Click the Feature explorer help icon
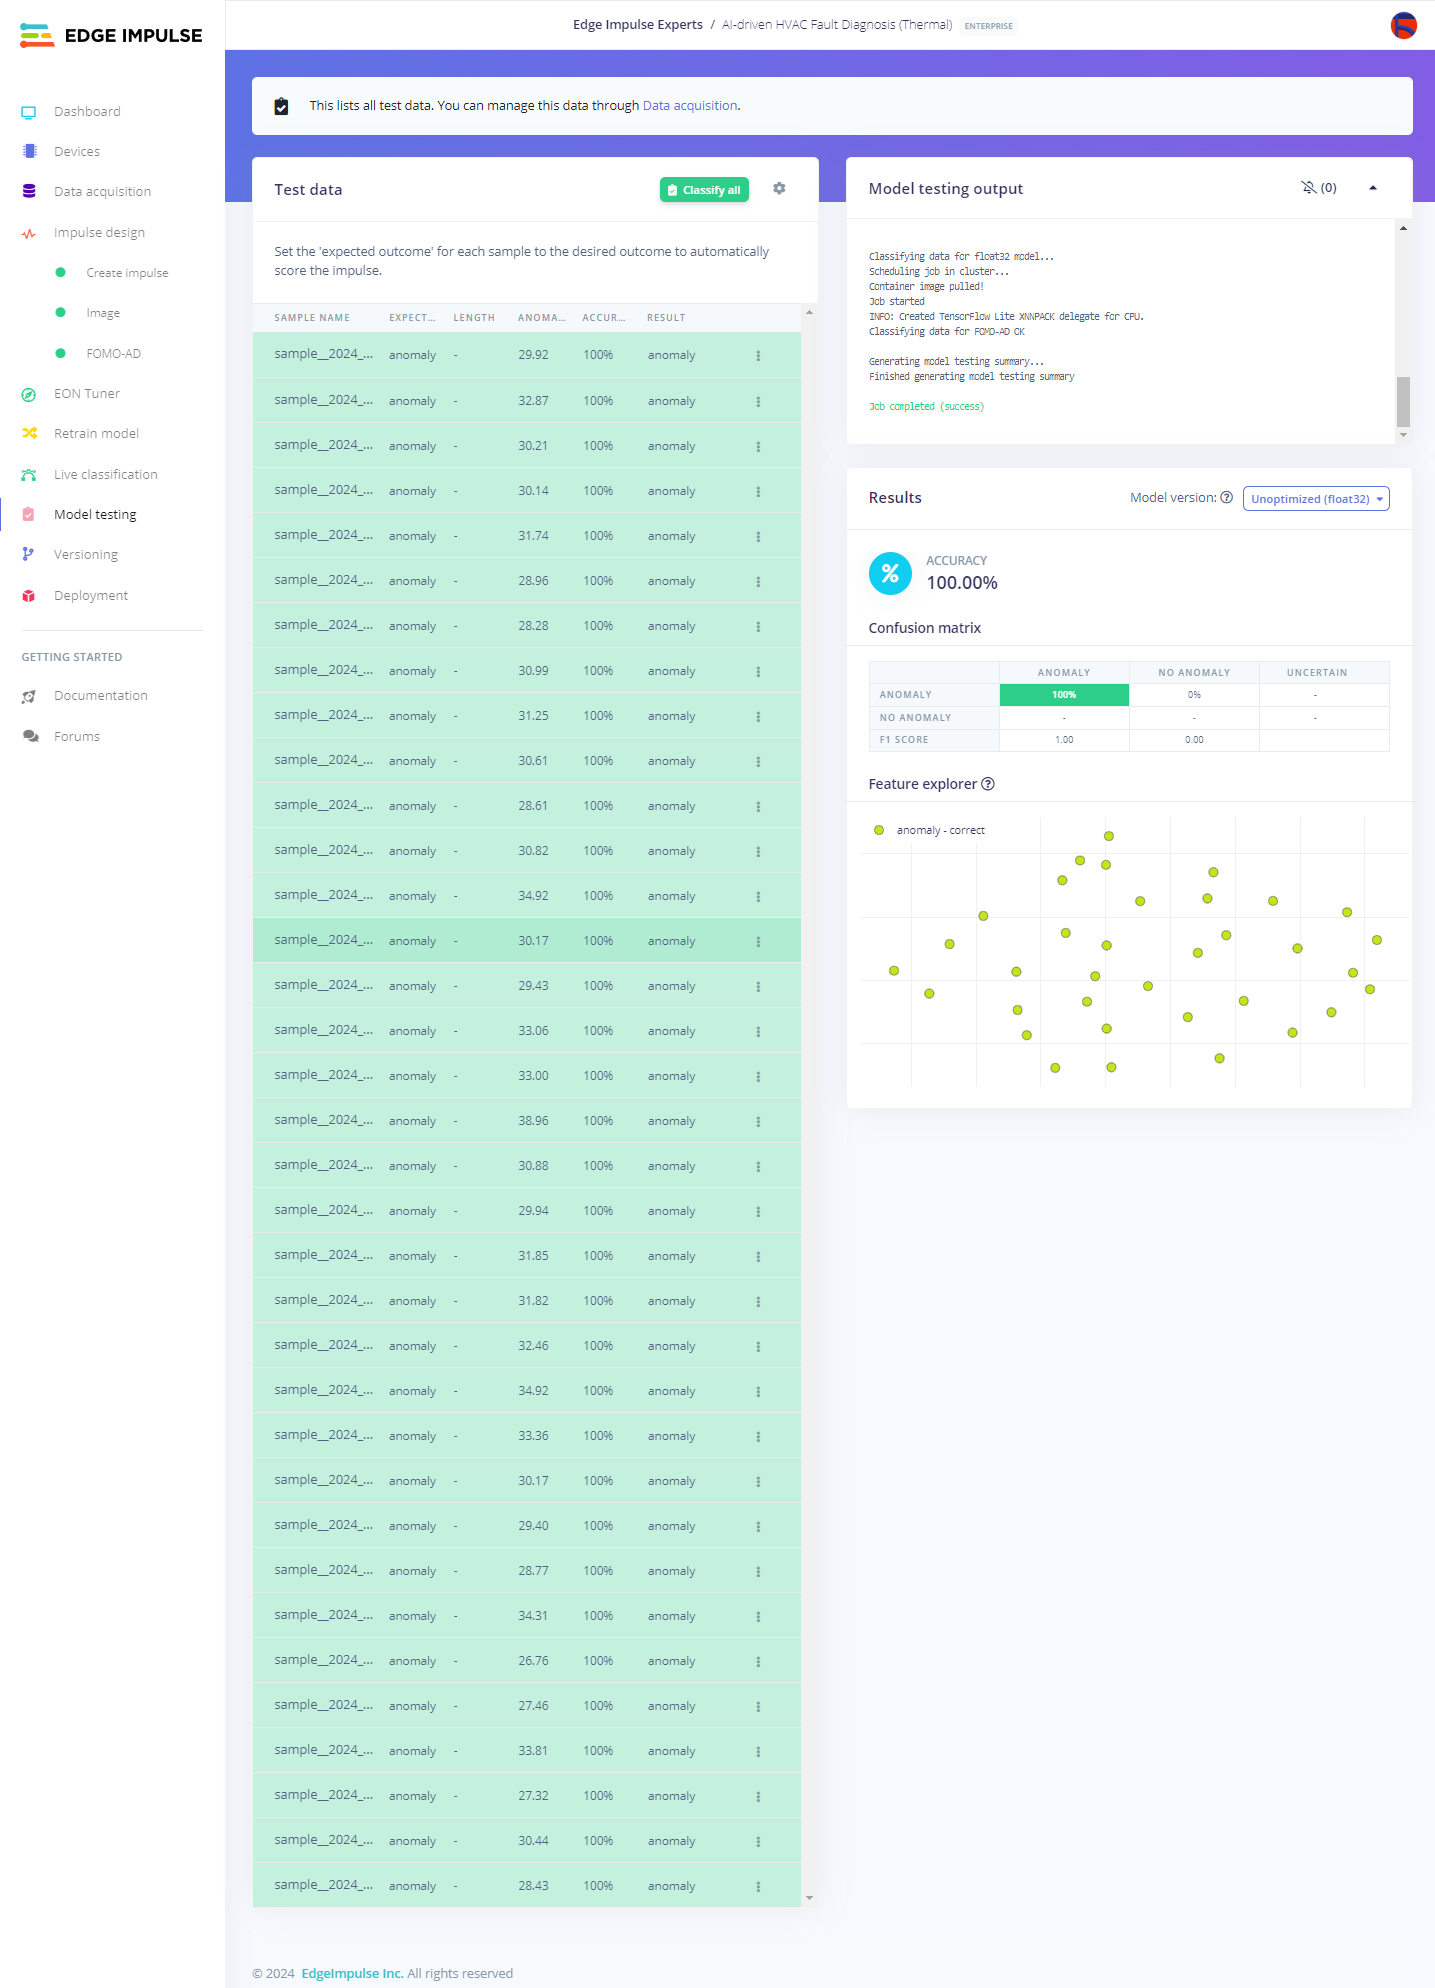 point(988,784)
